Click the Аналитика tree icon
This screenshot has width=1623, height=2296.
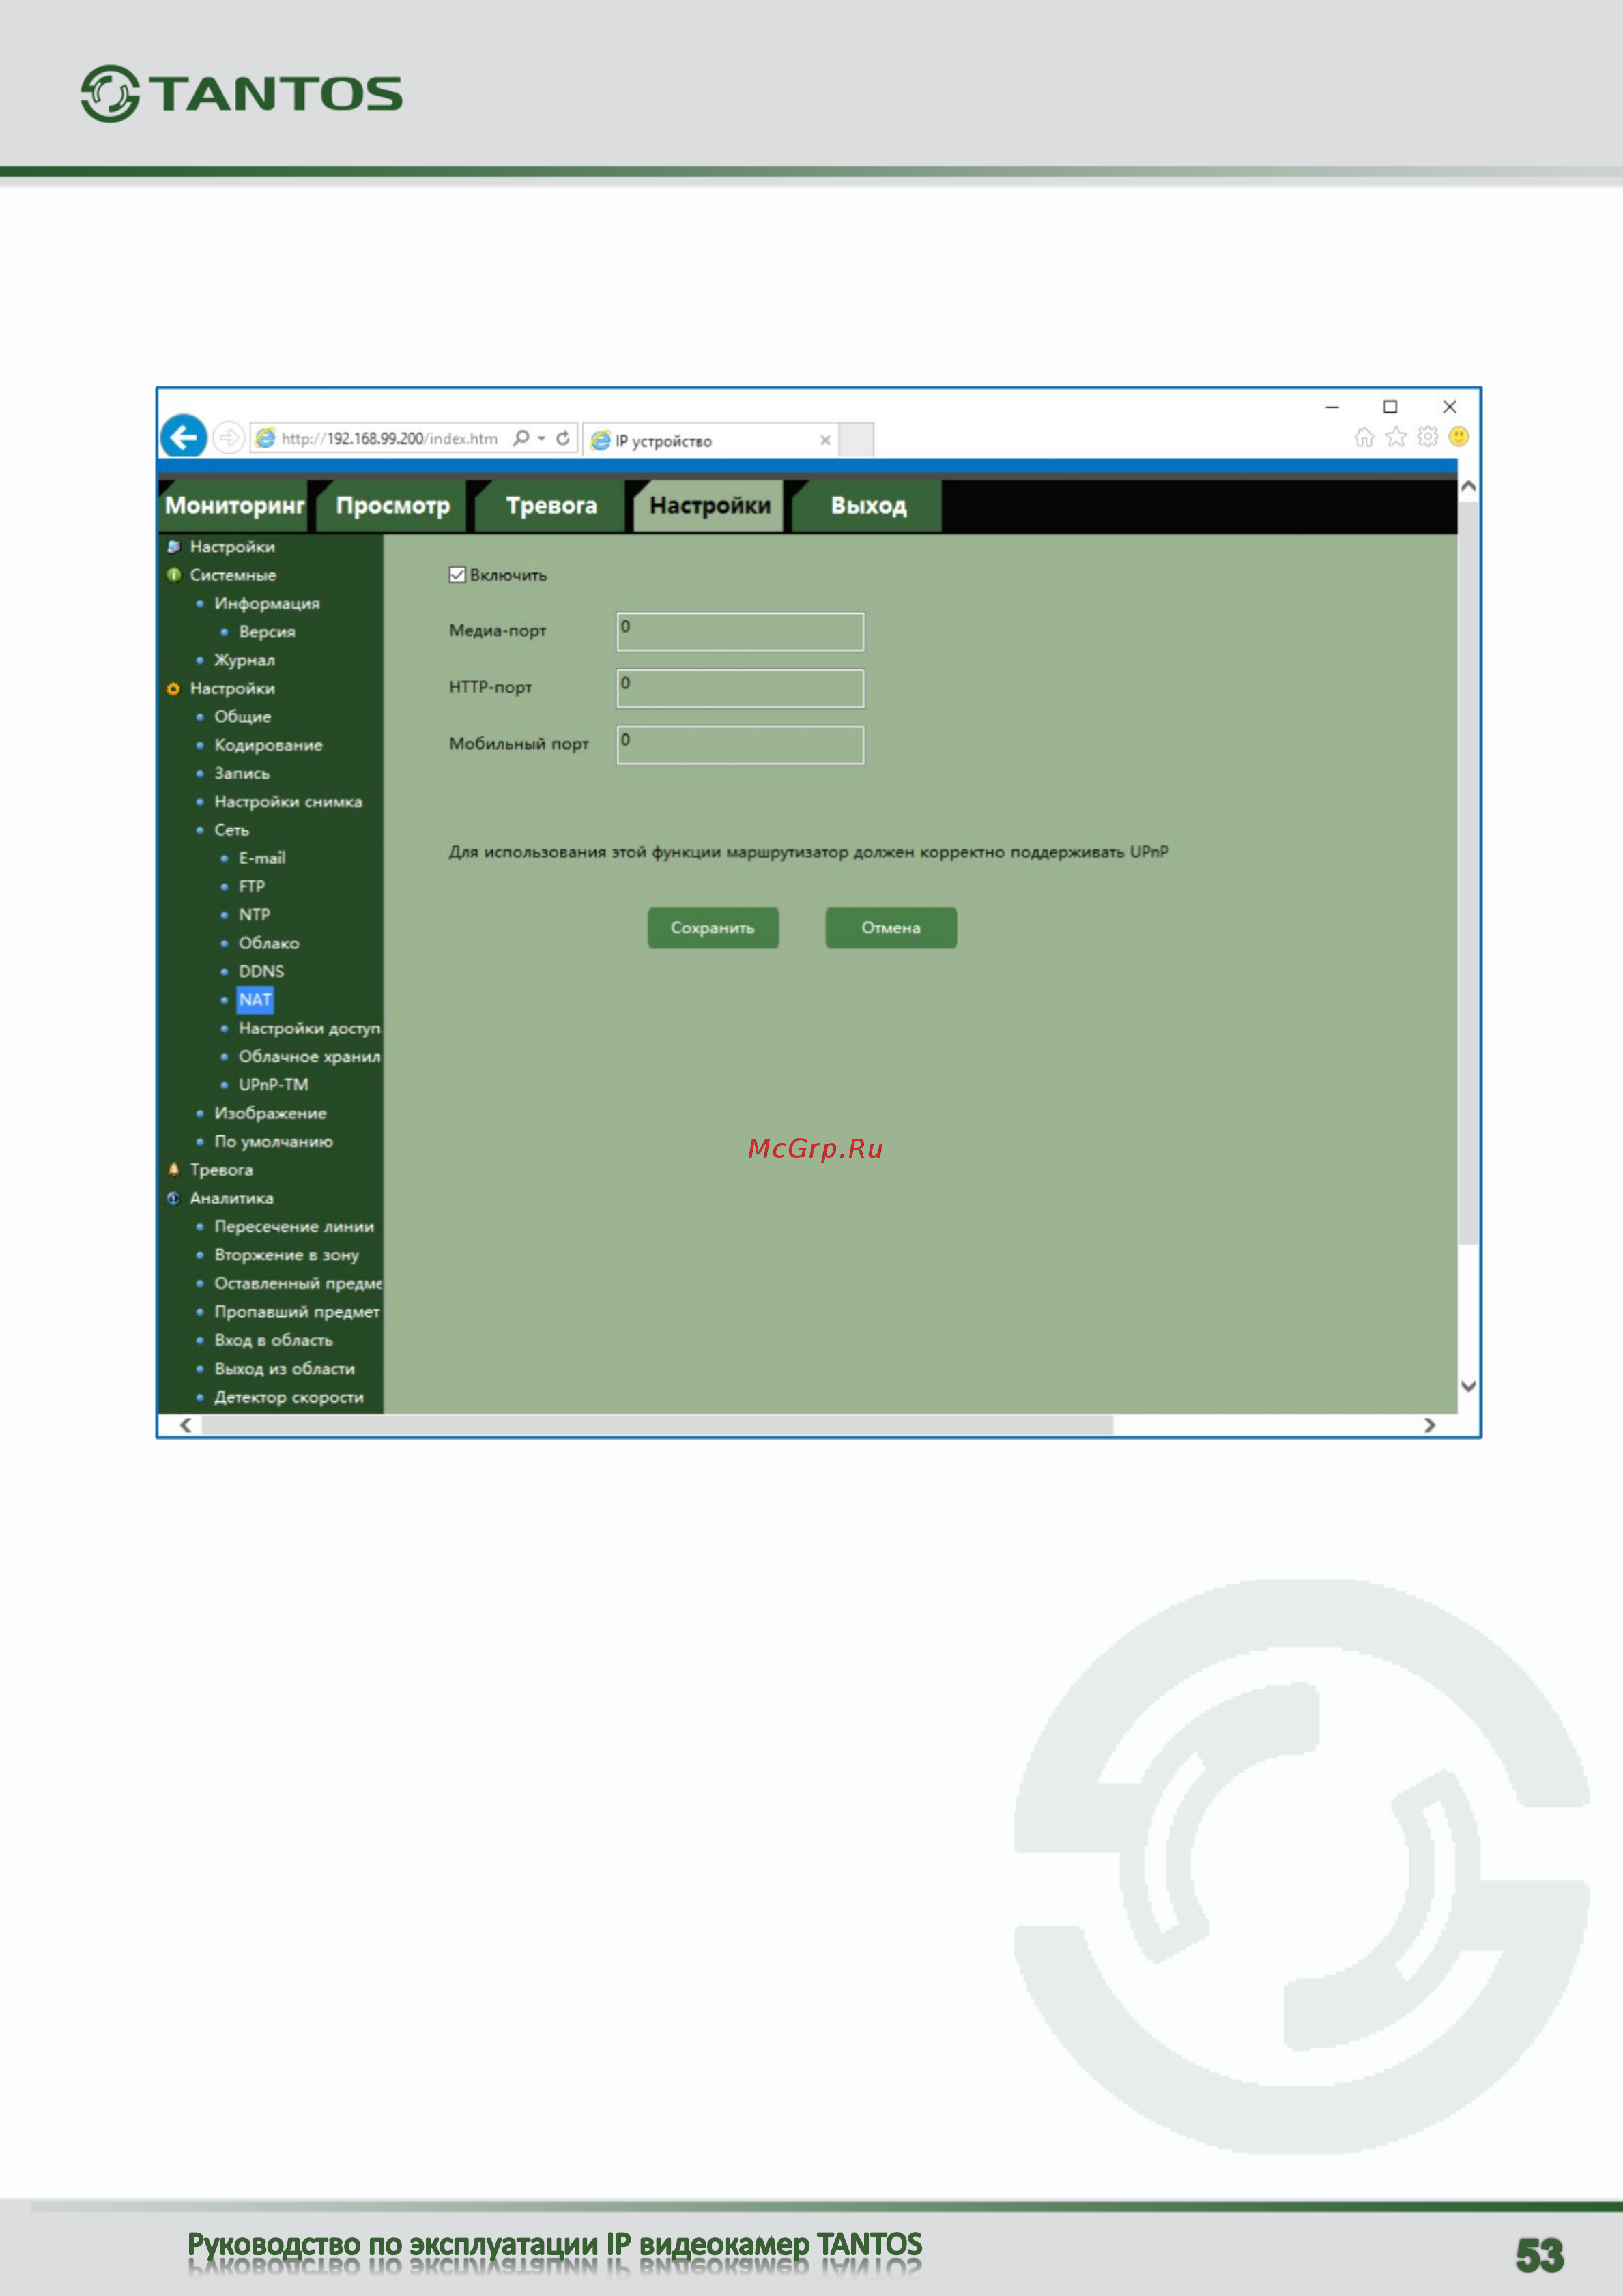click(174, 1198)
